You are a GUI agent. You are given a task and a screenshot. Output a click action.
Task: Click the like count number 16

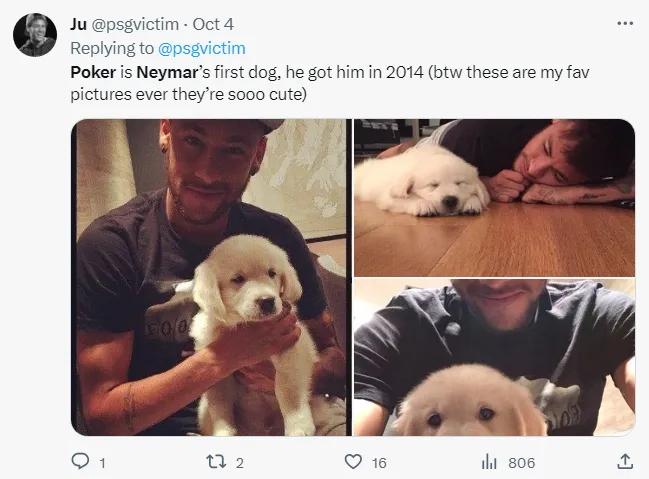(x=380, y=463)
